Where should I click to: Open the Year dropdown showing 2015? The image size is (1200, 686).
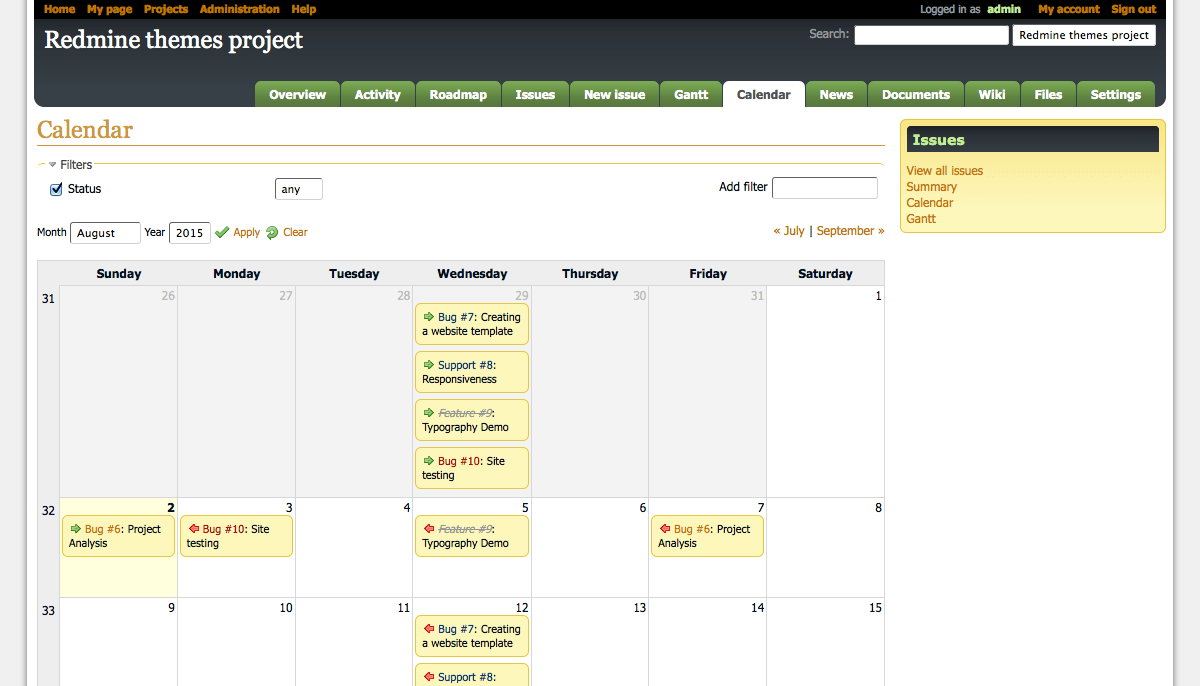pyautogui.click(x=190, y=233)
